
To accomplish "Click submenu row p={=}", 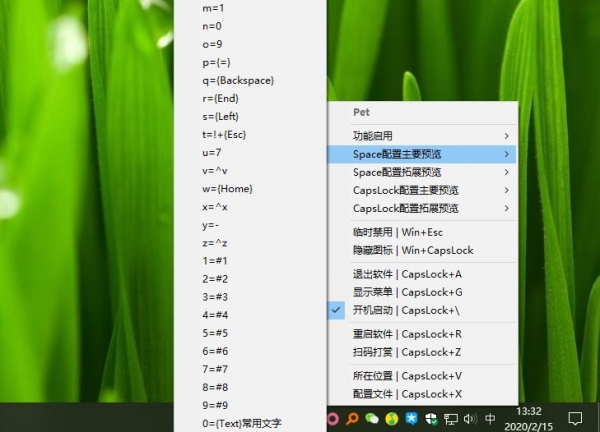I will [250, 62].
